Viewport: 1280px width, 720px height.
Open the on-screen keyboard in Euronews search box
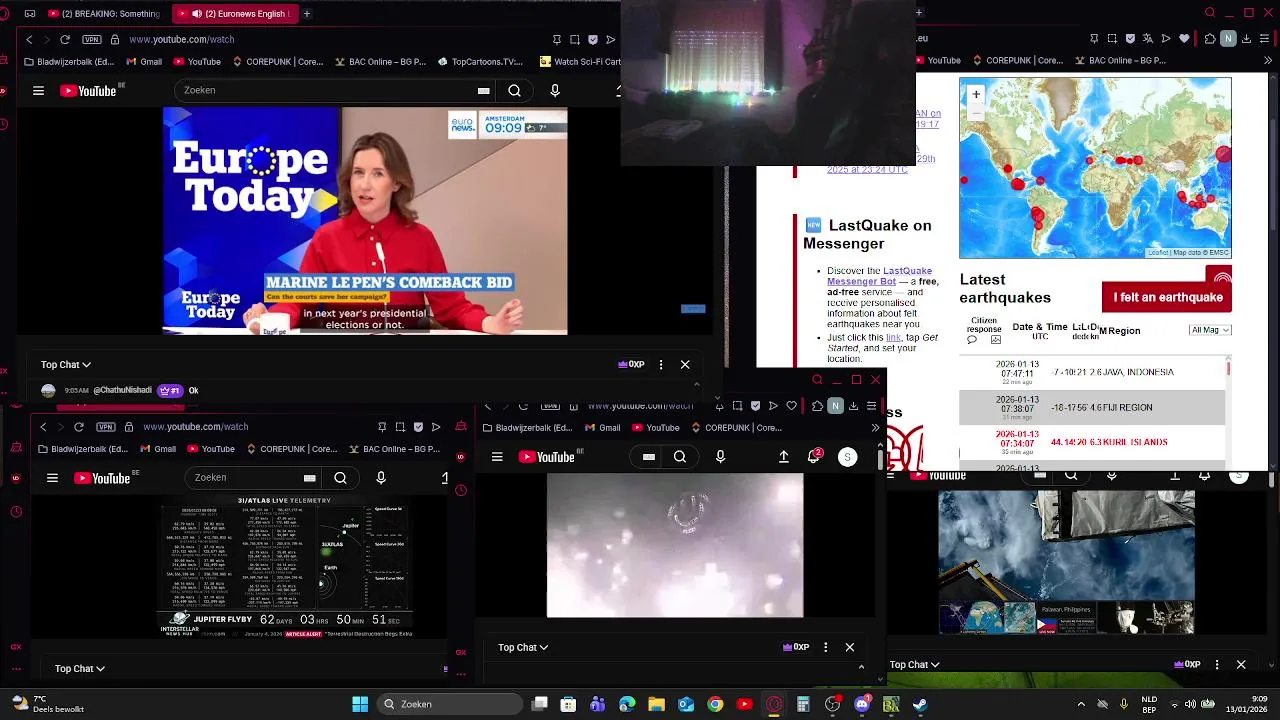click(x=483, y=90)
